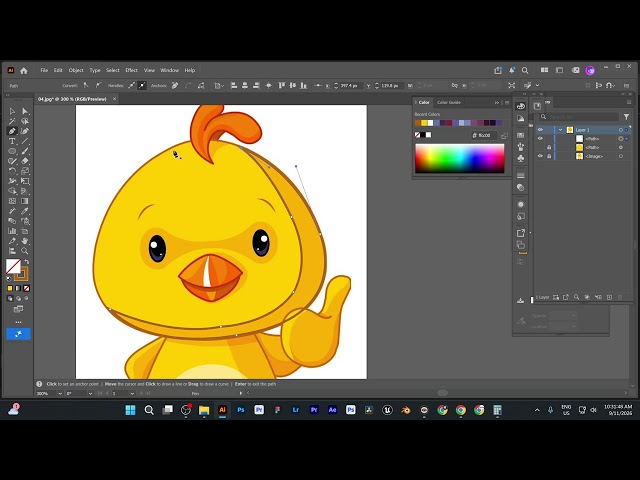Open Windows Start menu
640x480 pixels.
131,410
